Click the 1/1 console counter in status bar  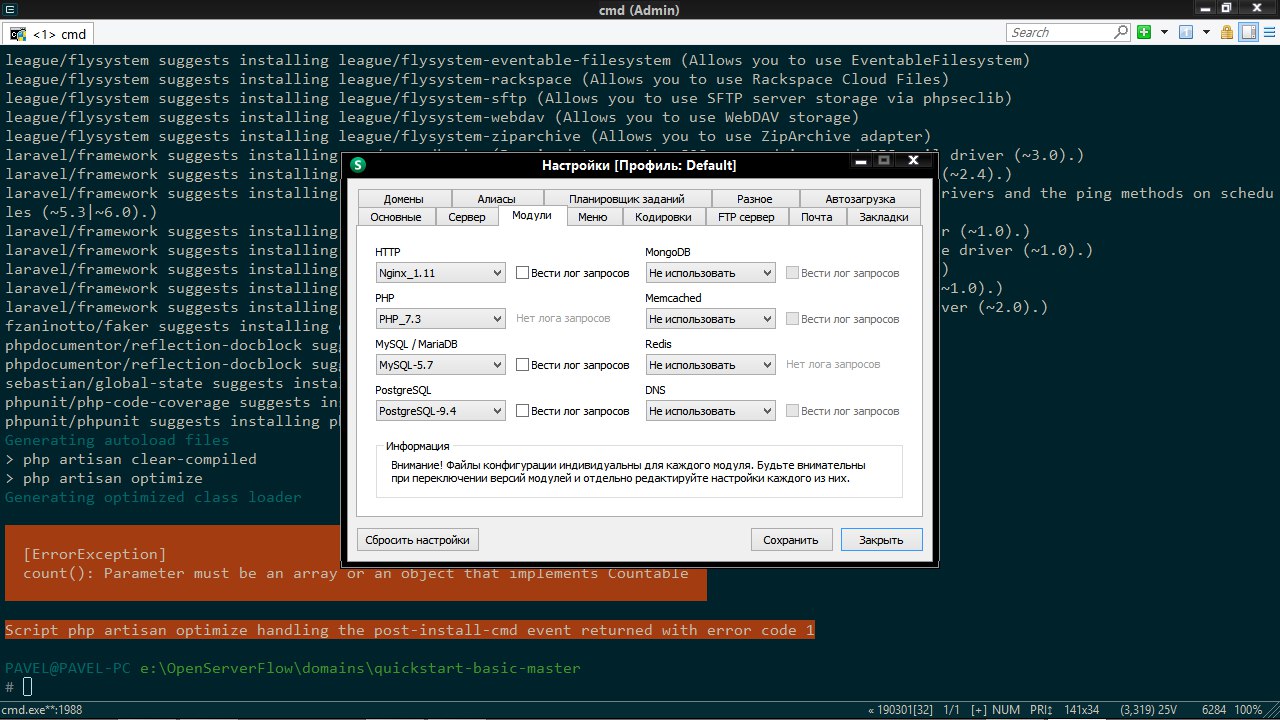[x=952, y=710]
